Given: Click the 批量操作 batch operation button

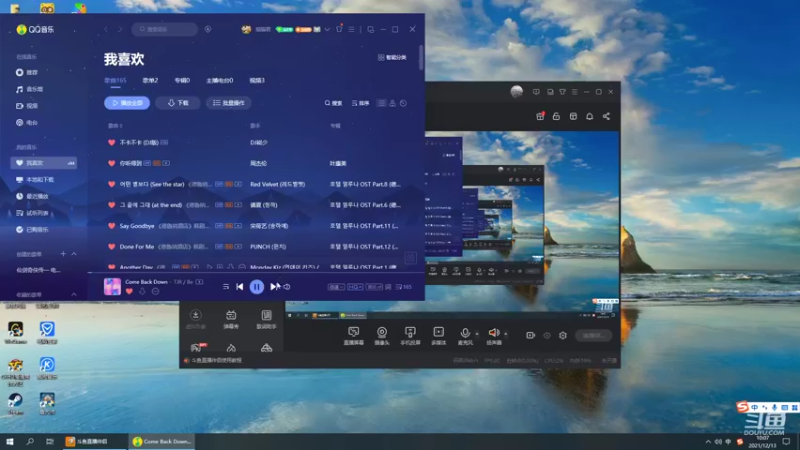Looking at the screenshot, I should tap(229, 103).
